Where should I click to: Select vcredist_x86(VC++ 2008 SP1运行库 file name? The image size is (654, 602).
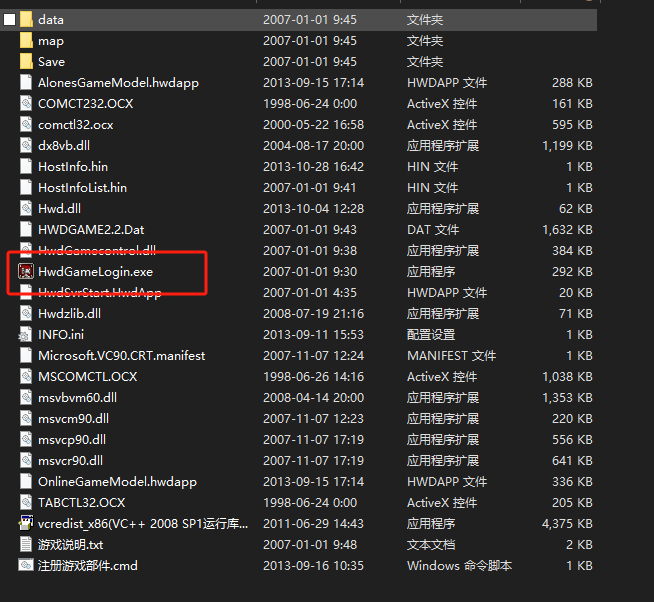[143, 524]
